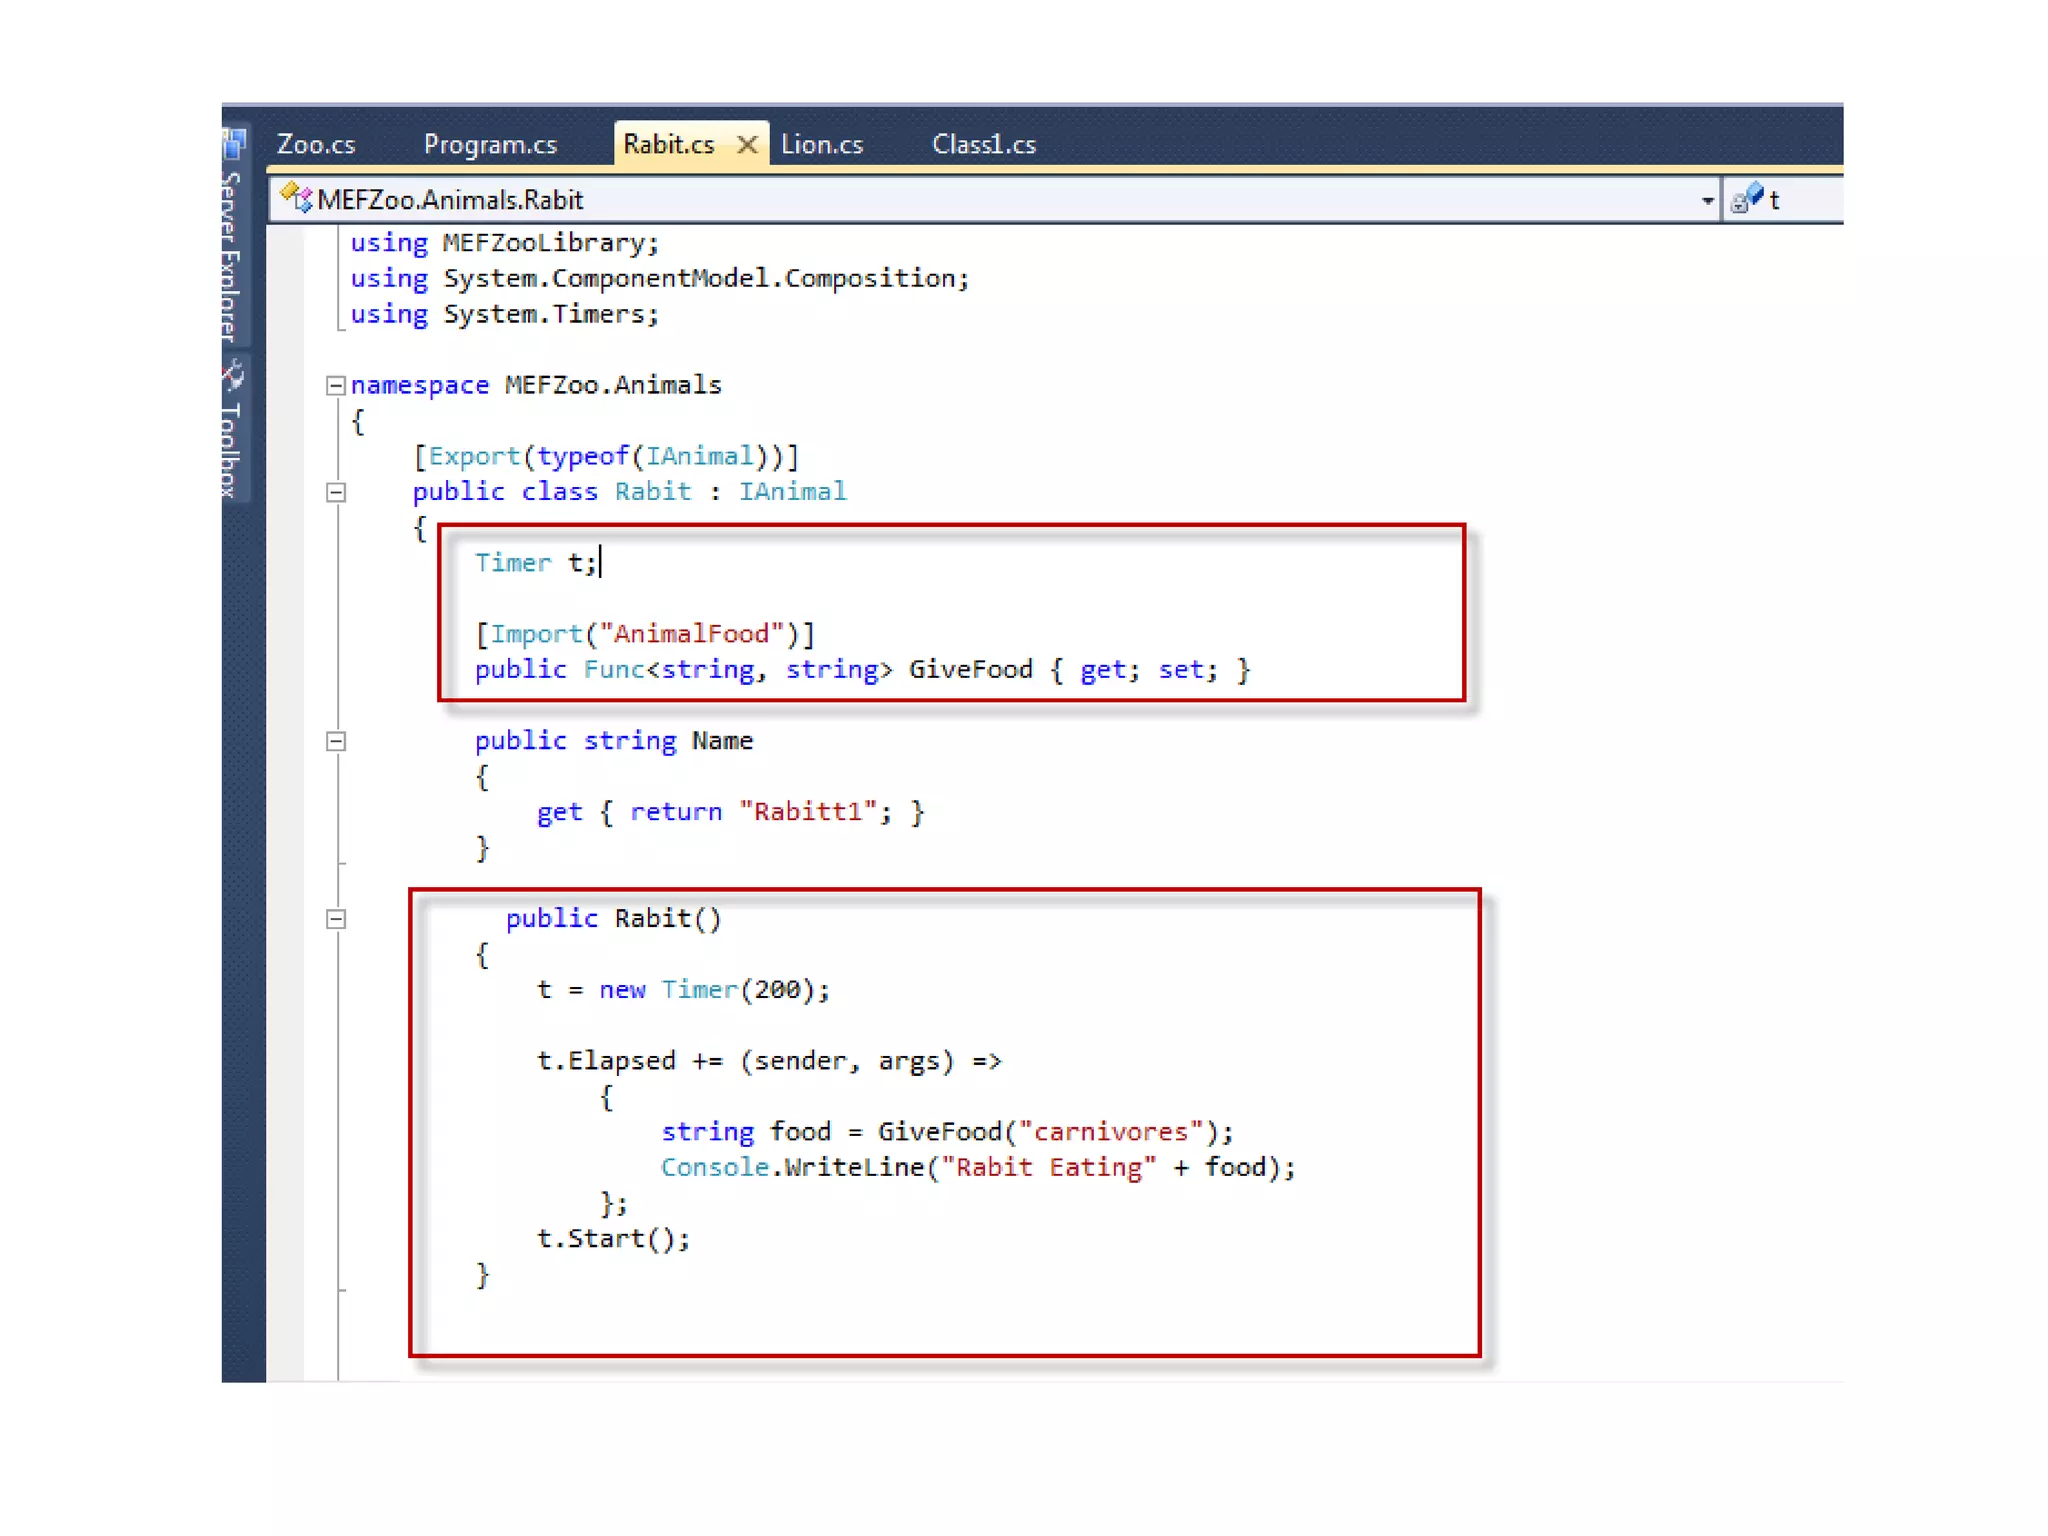Place cursor on the GiveFood property name
The image size is (2048, 1536).
[969, 670]
